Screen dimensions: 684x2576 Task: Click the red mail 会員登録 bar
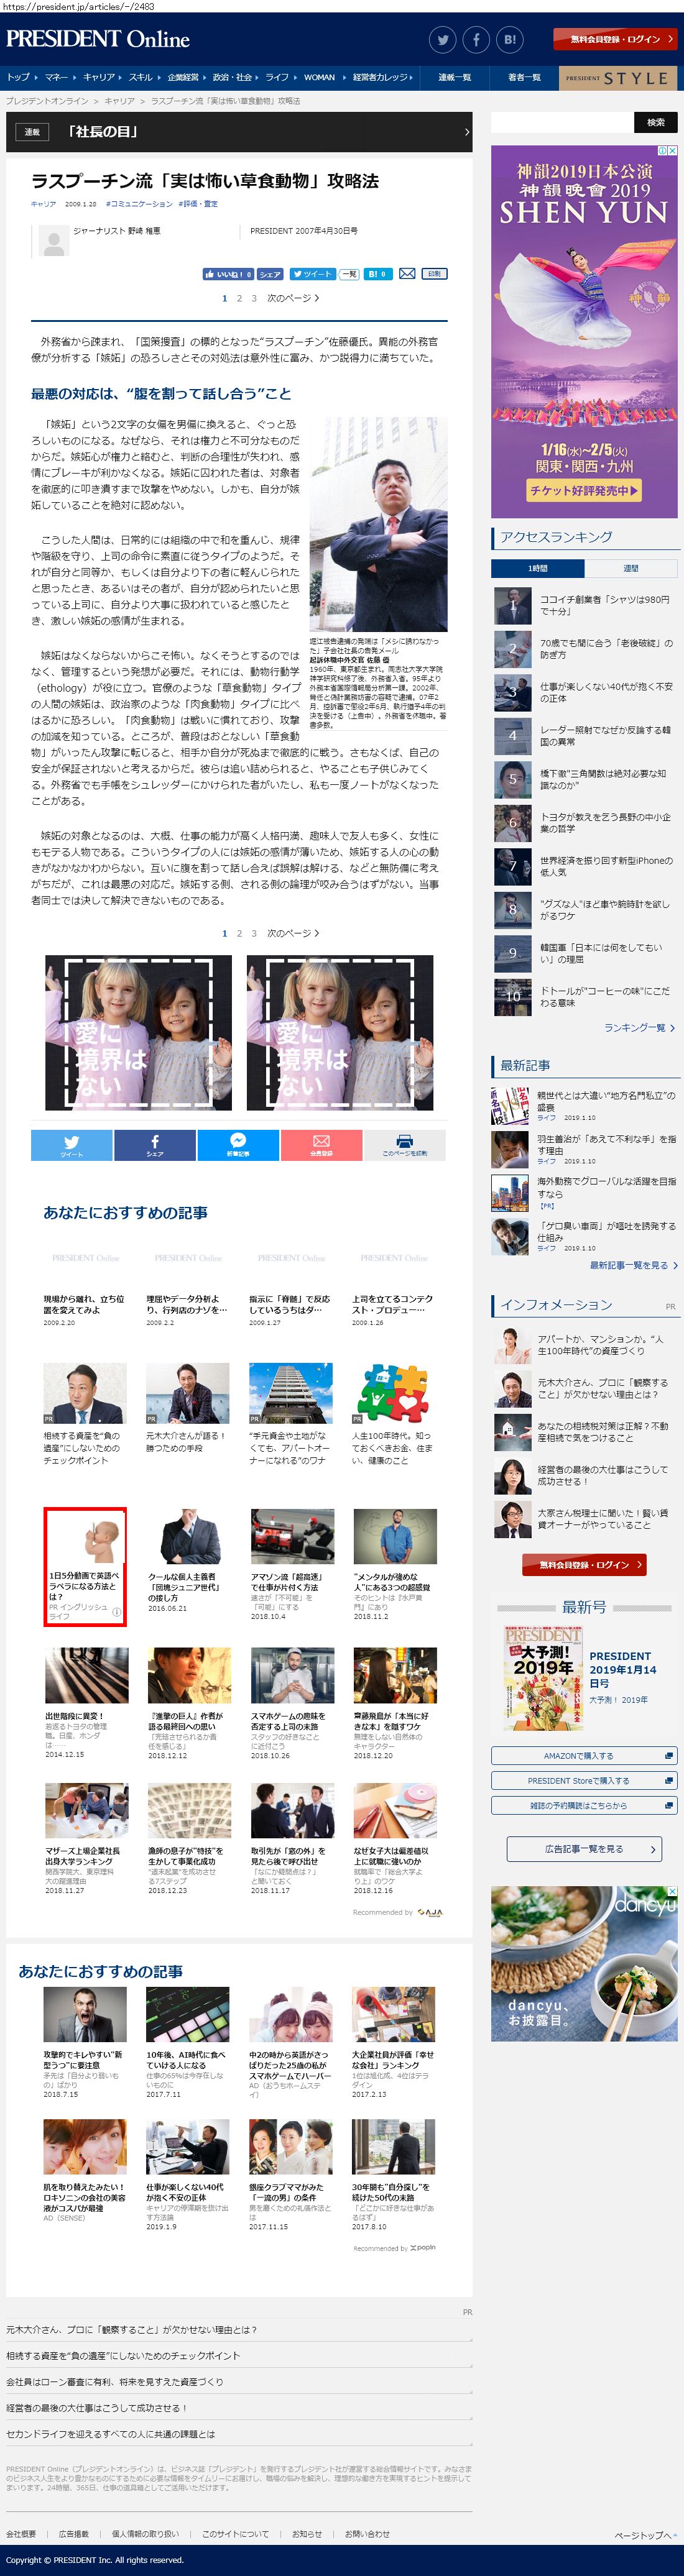[321, 1145]
